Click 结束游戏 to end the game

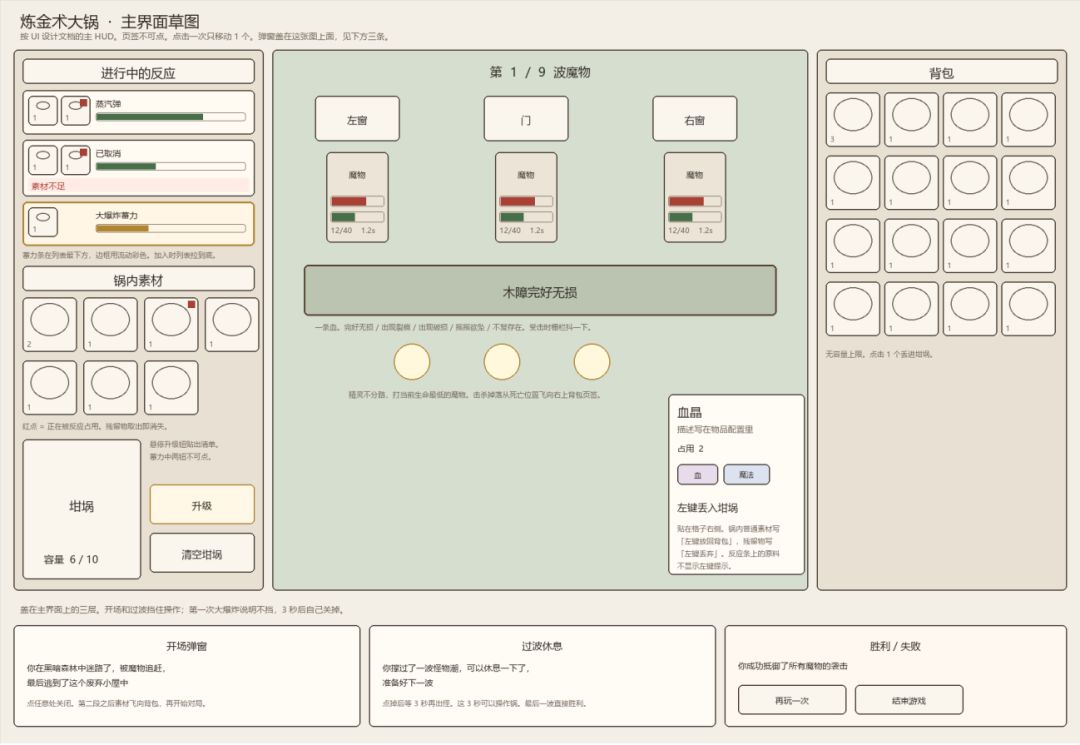tap(909, 700)
